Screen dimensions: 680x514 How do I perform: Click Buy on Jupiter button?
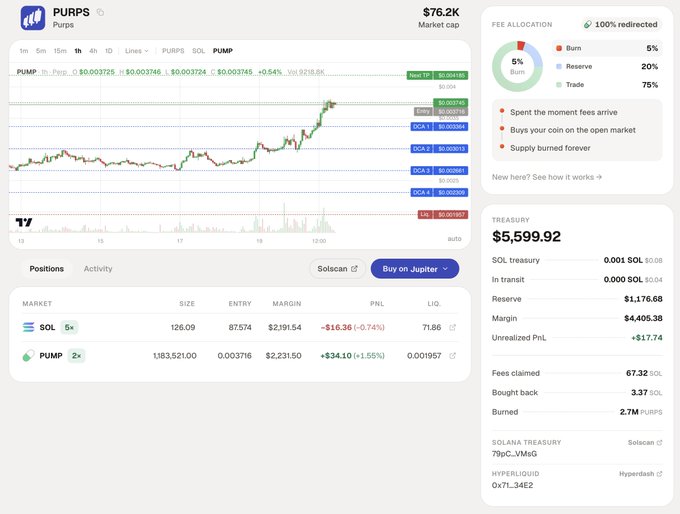pos(415,269)
